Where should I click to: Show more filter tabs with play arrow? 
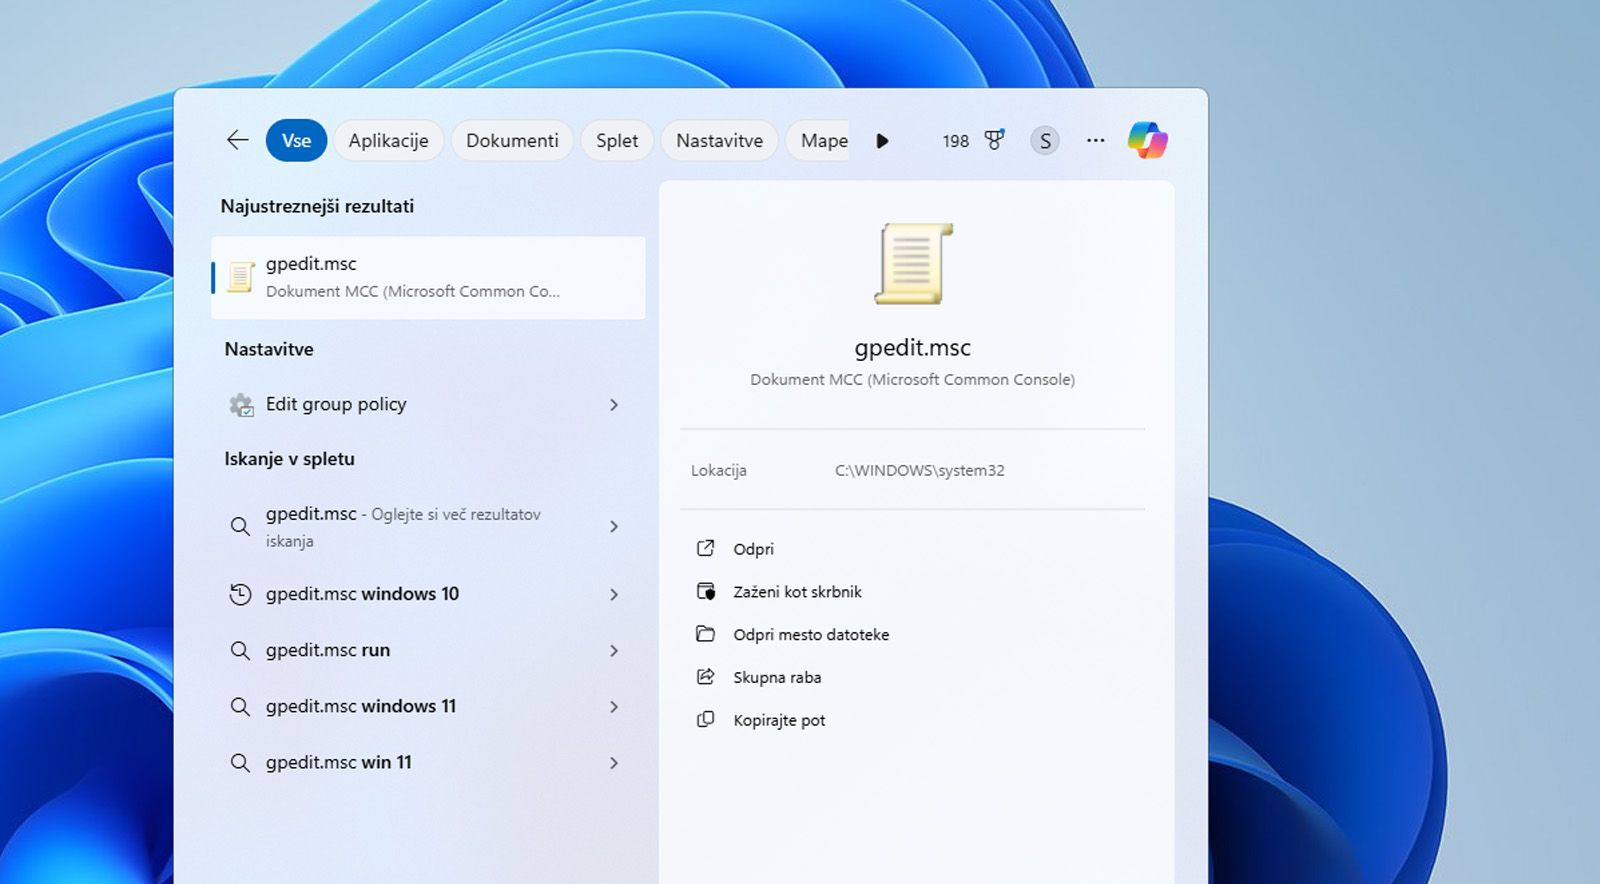[x=882, y=141]
